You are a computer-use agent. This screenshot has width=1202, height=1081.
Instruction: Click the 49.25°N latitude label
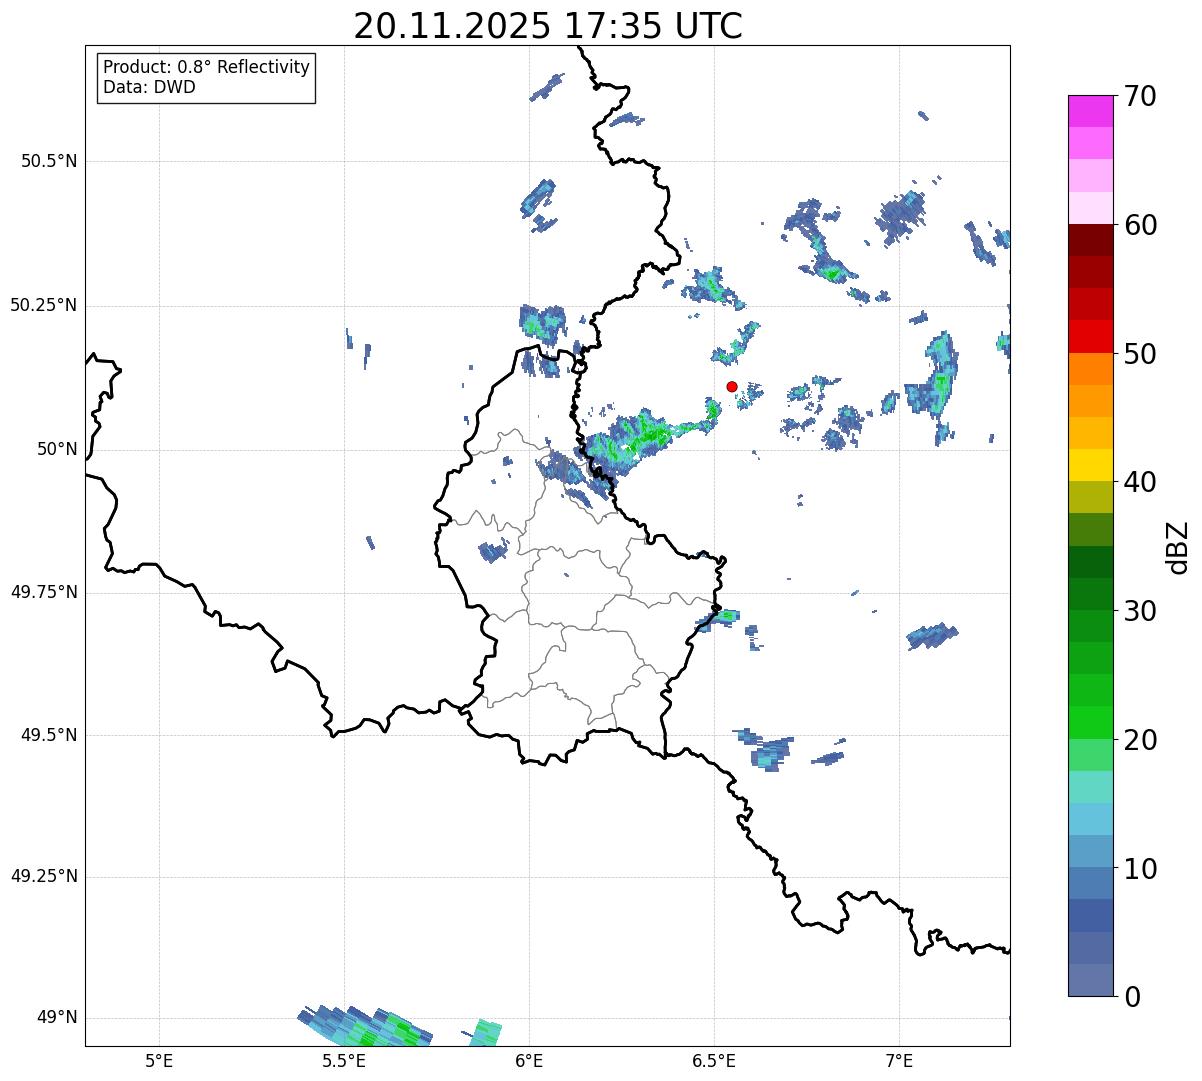coord(44,876)
